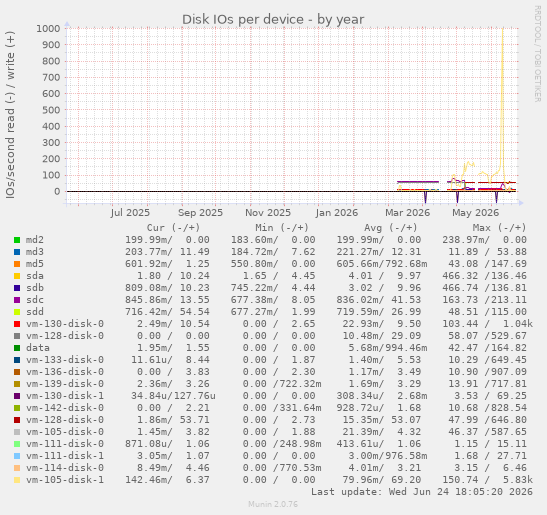The image size is (547, 515).
Task: Click the peach vm-114-disk-0 swatch
Action: [17, 468]
